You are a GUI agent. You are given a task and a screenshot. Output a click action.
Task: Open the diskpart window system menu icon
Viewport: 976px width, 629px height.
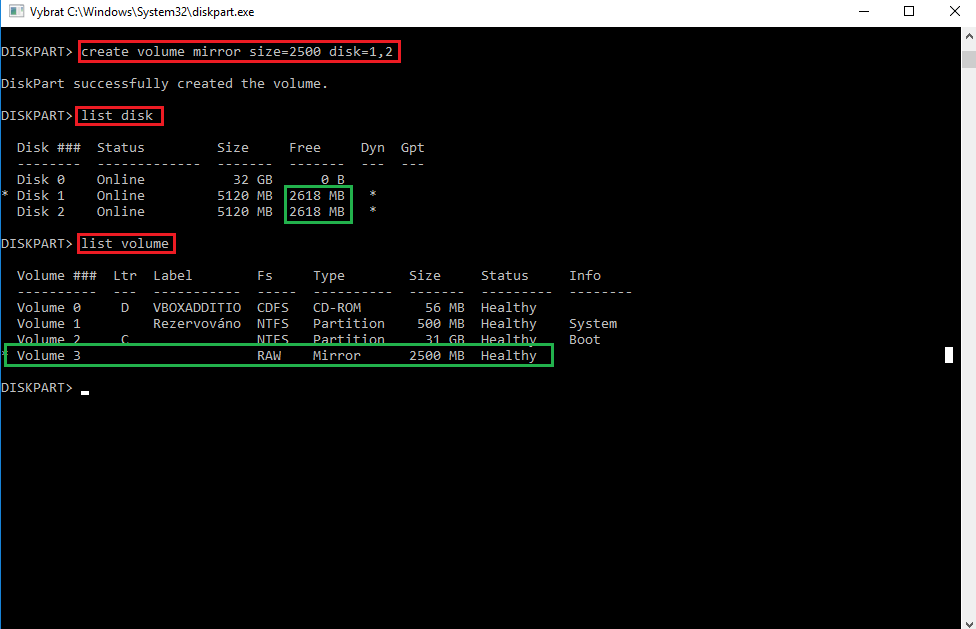click(13, 12)
